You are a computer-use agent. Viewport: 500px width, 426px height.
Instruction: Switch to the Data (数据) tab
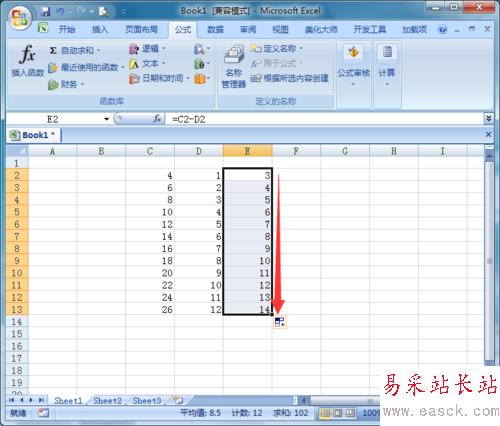[x=215, y=30]
